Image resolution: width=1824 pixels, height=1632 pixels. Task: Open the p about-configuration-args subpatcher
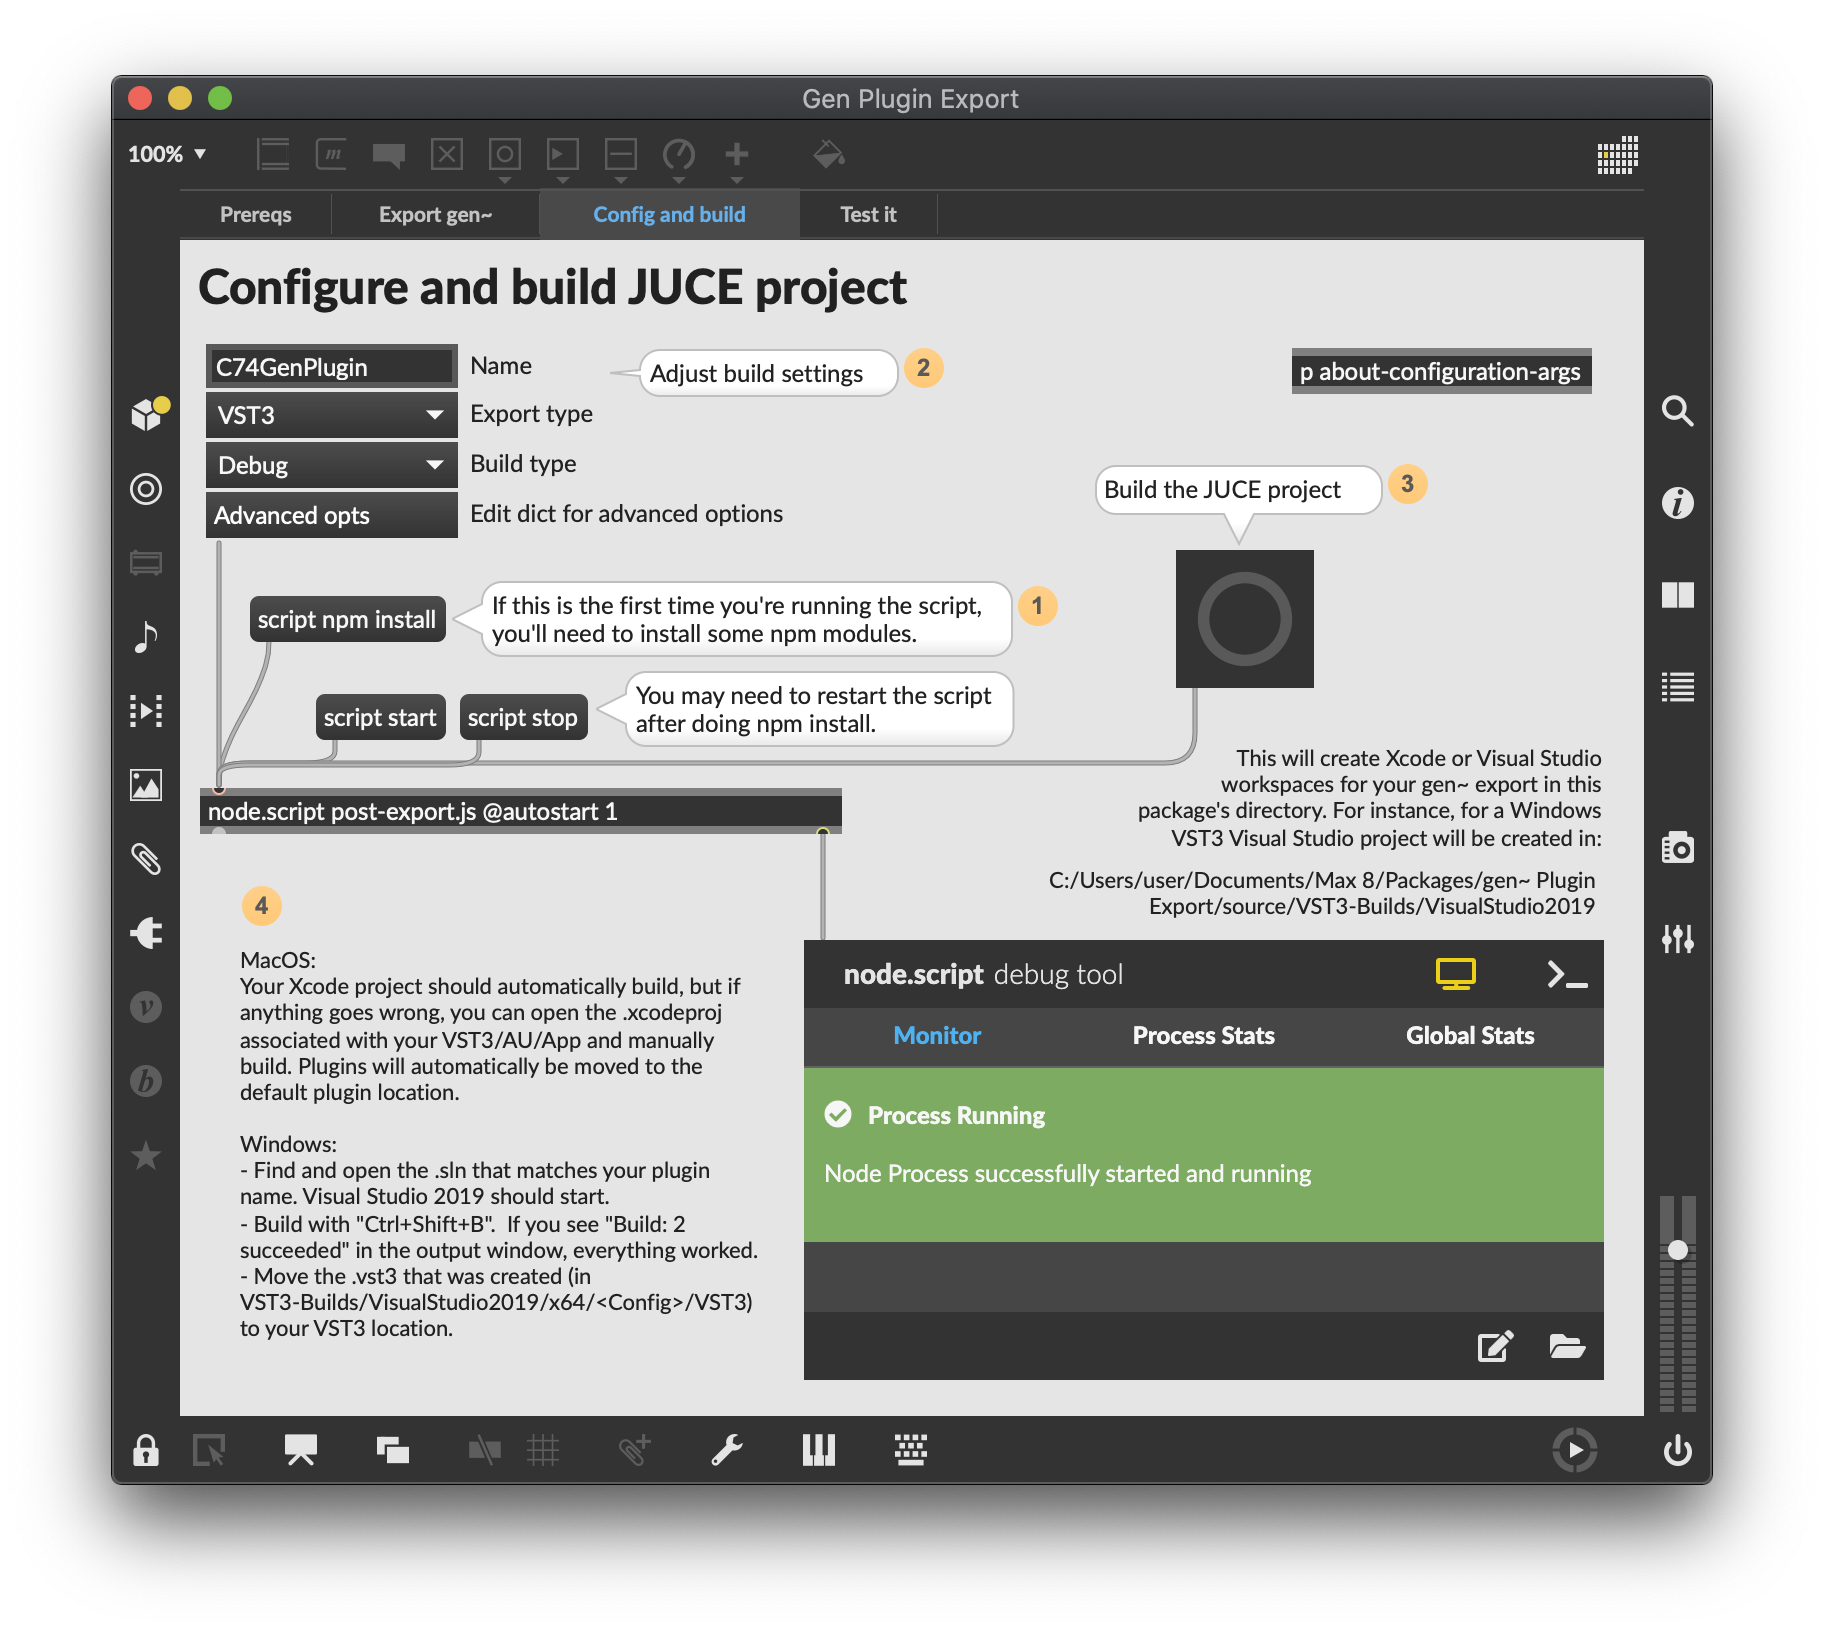pyautogui.click(x=1441, y=371)
